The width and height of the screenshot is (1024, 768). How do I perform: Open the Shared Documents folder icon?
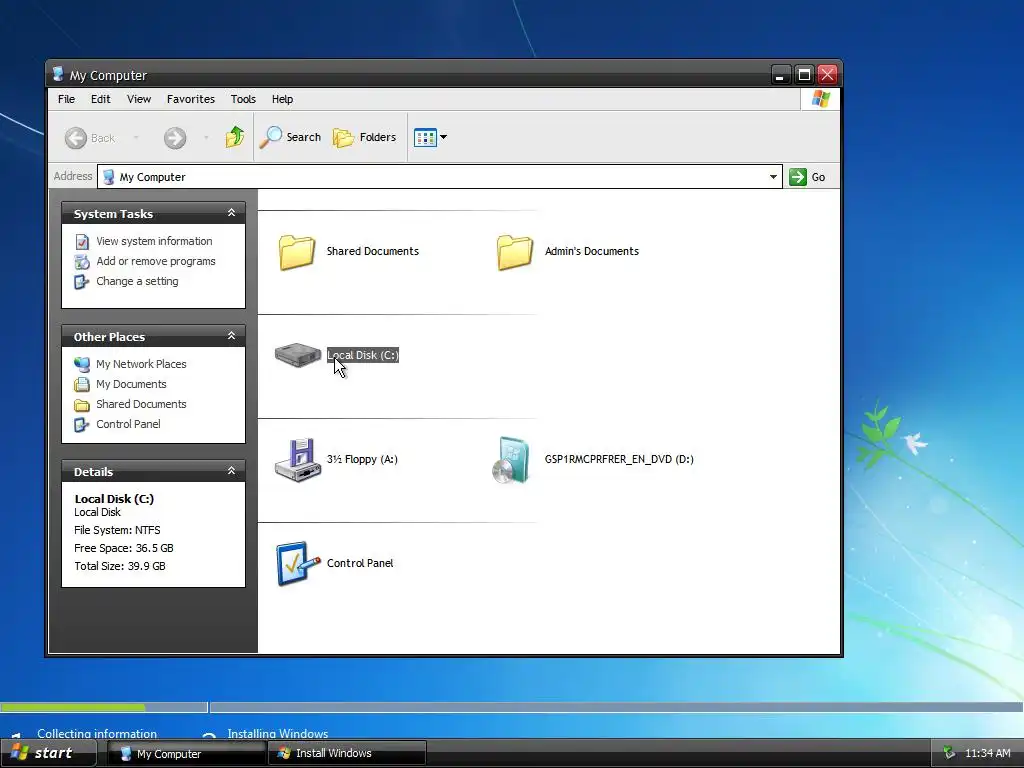[297, 252]
